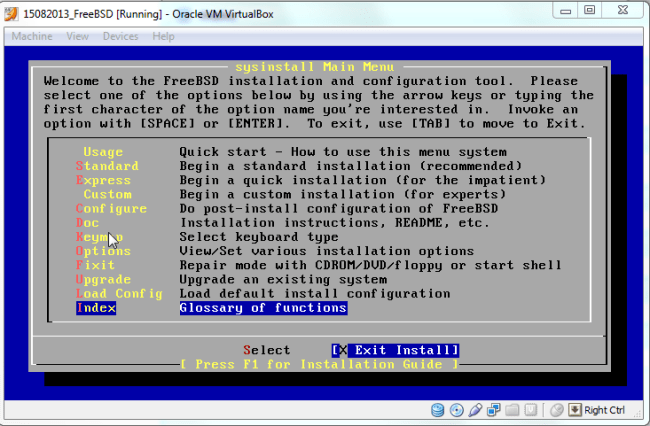This screenshot has width=650, height=426.
Task: Click the optical CD/DVD drive icon
Action: 457,410
